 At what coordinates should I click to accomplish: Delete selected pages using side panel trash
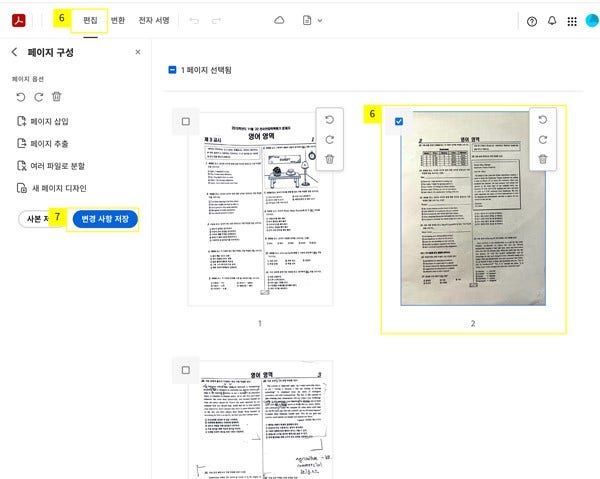coord(56,96)
